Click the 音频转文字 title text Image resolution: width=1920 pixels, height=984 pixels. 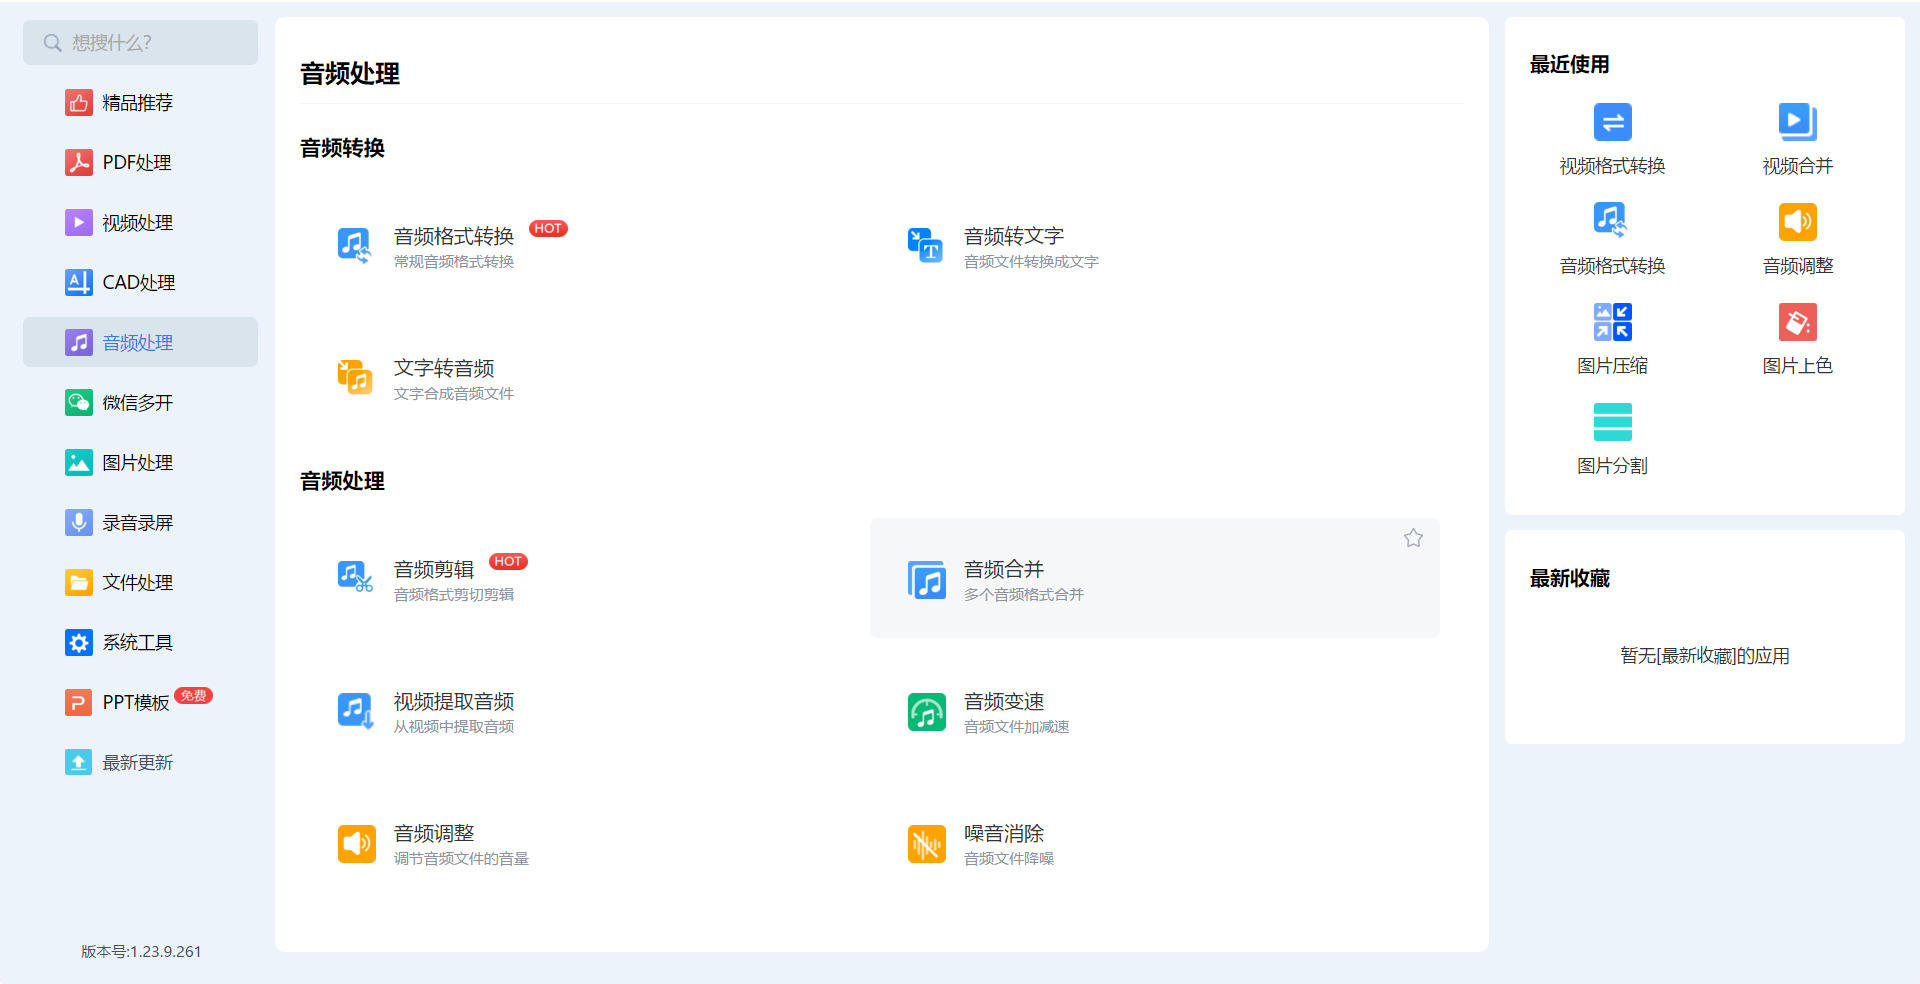(x=1014, y=236)
